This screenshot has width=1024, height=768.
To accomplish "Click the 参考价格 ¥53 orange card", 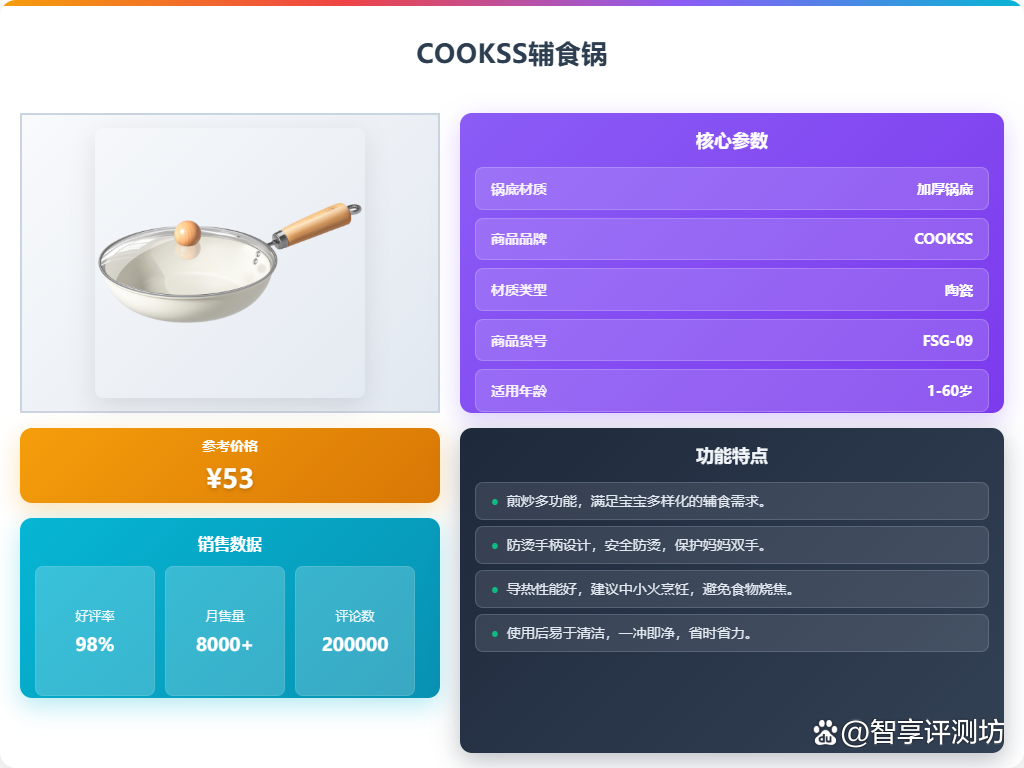I will [230, 466].
